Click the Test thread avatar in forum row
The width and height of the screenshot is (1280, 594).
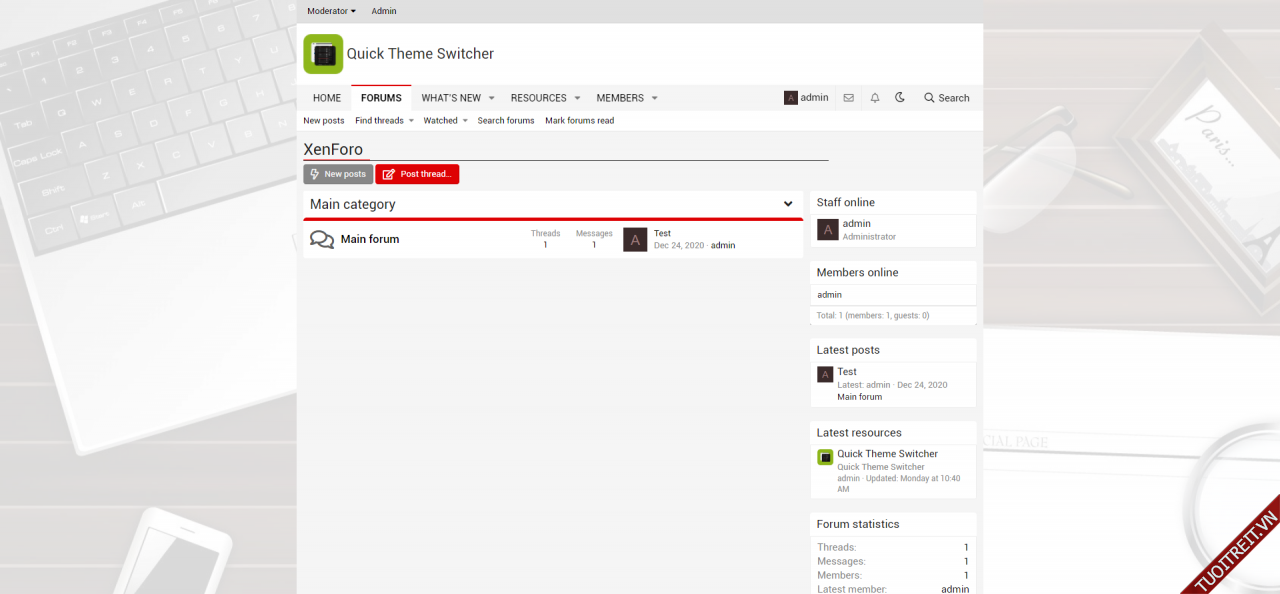(635, 240)
